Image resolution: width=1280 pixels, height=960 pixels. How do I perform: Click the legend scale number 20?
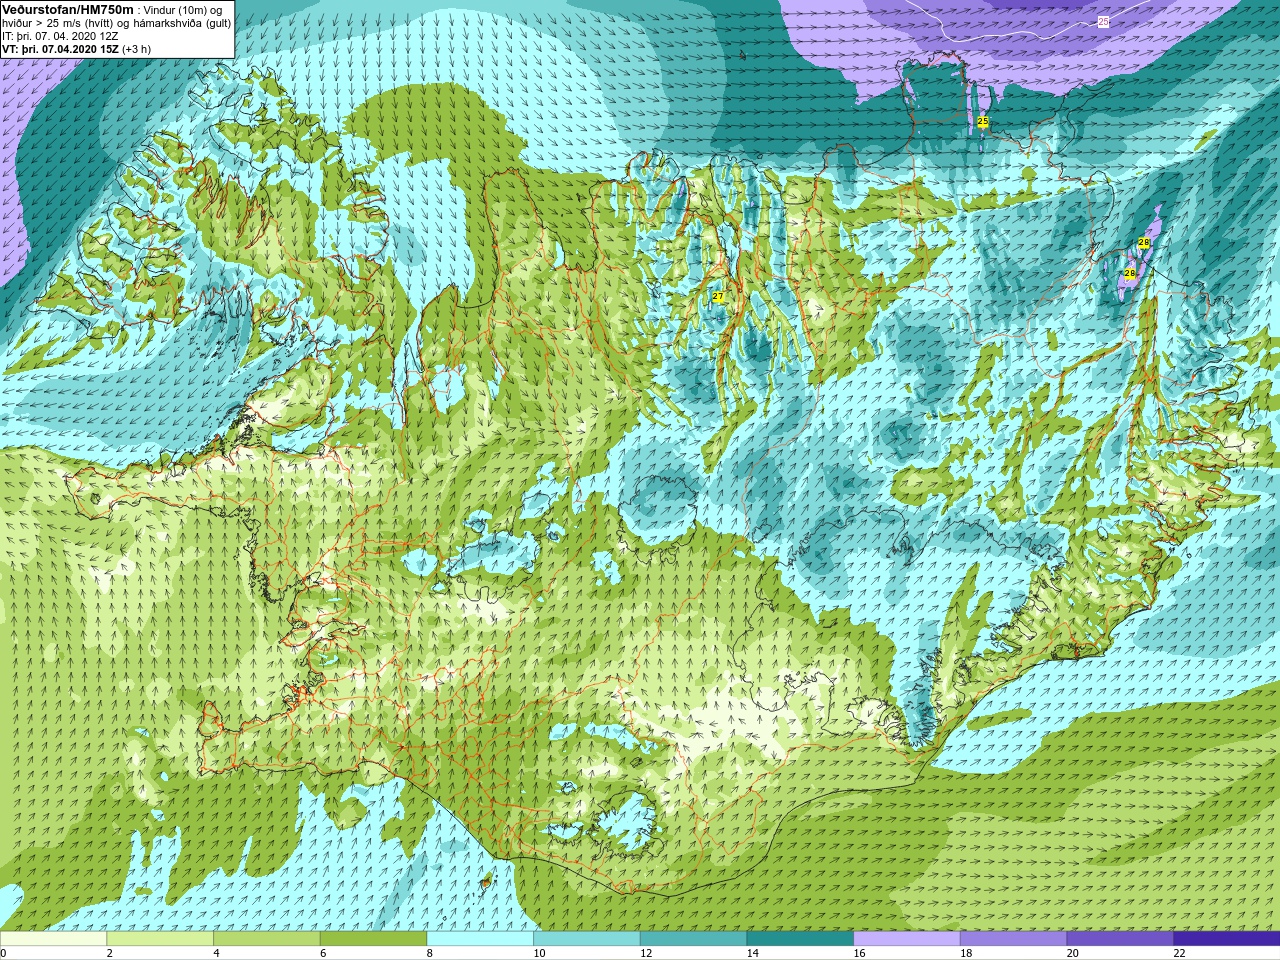[x=1073, y=953]
